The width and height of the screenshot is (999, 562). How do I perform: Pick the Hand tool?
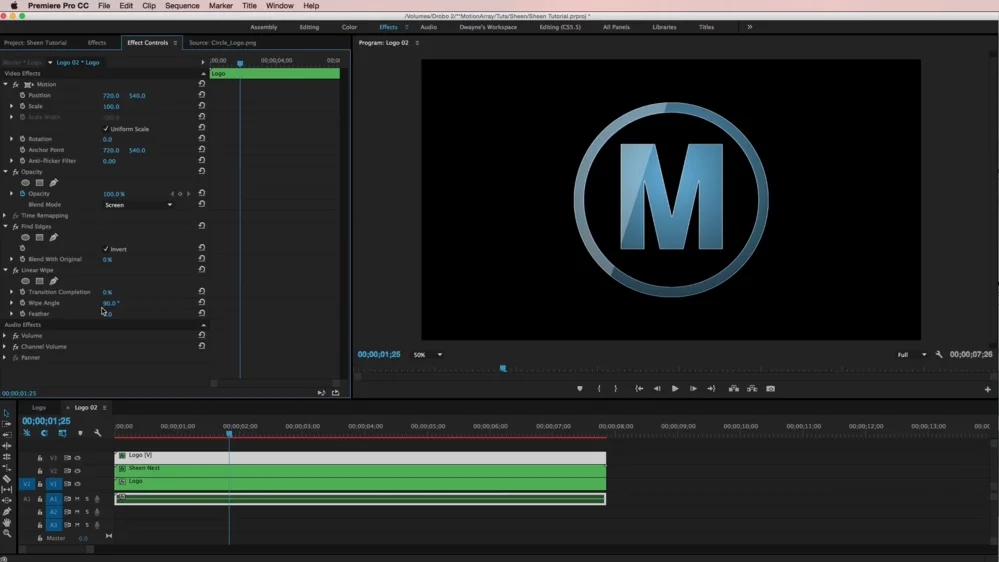click(7, 522)
